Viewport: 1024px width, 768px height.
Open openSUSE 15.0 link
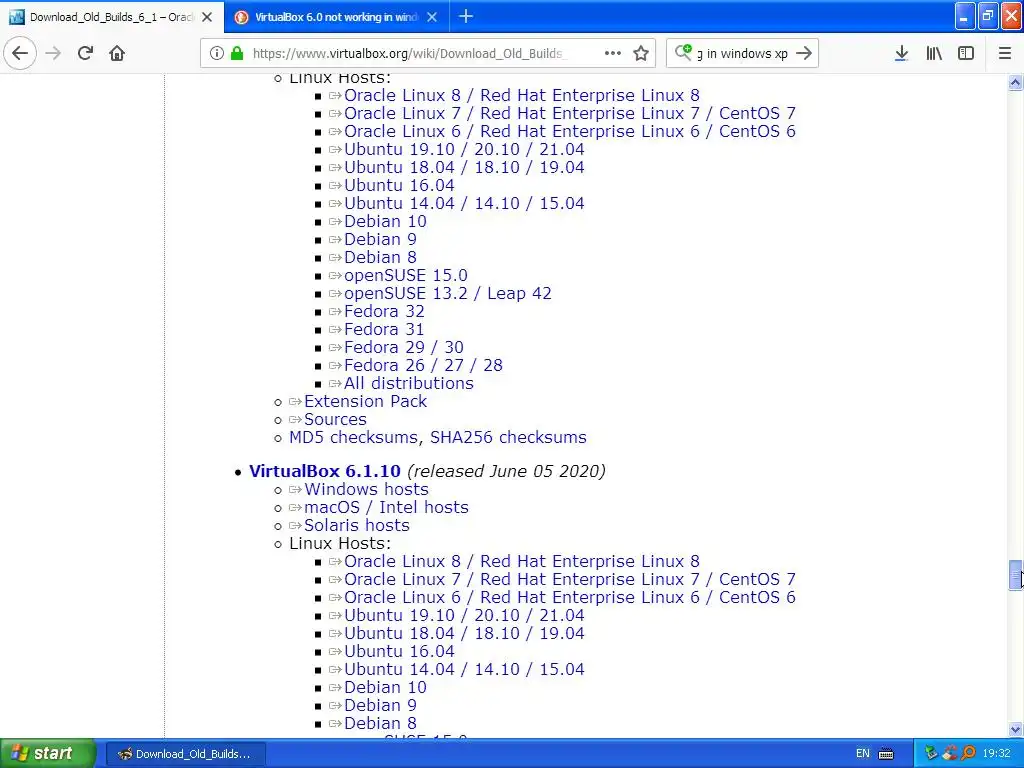[406, 275]
